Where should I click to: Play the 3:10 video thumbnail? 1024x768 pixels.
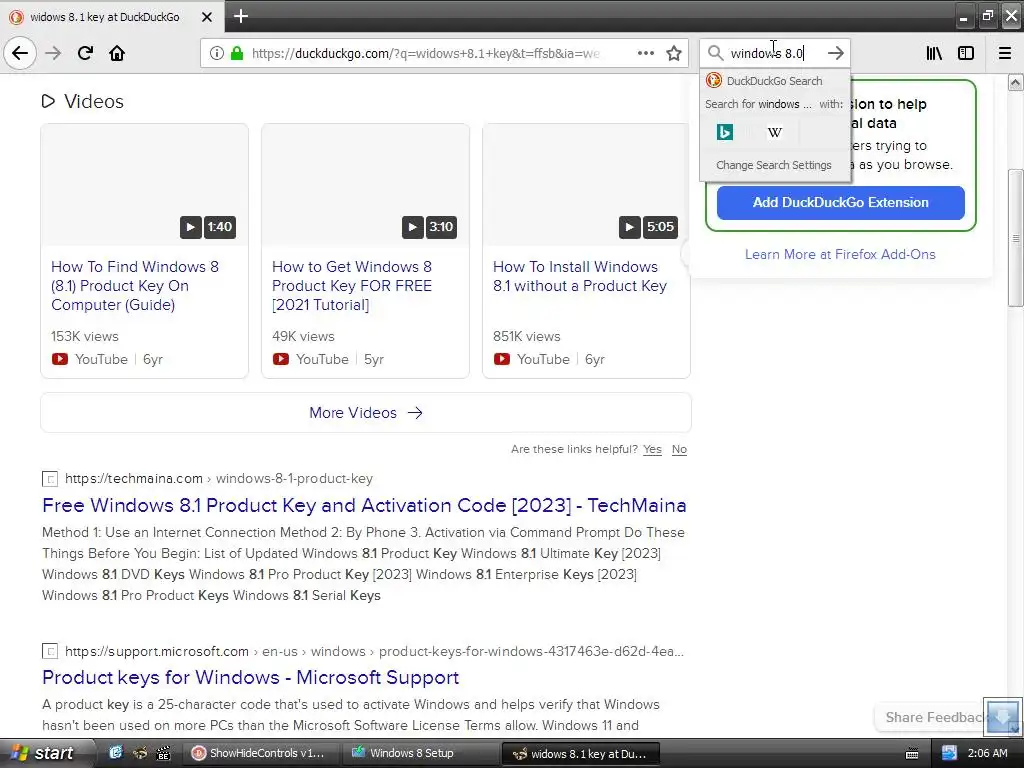click(365, 185)
